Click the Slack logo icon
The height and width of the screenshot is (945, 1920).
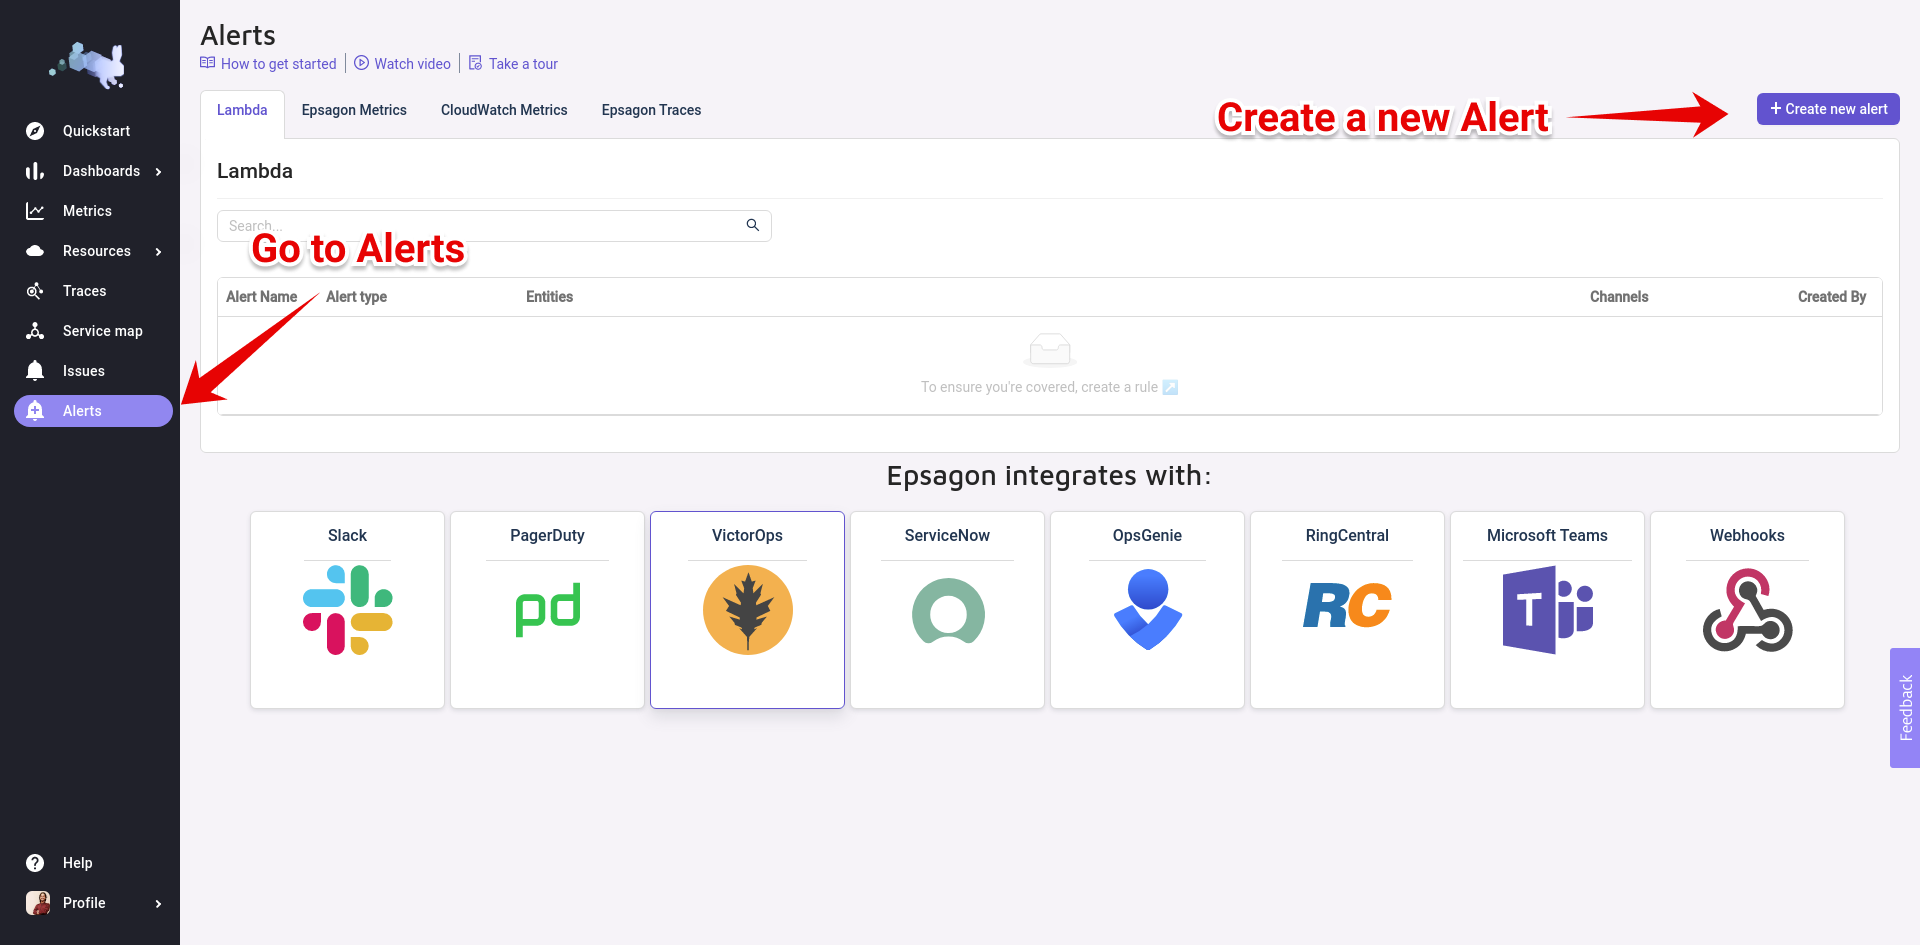[x=348, y=610]
